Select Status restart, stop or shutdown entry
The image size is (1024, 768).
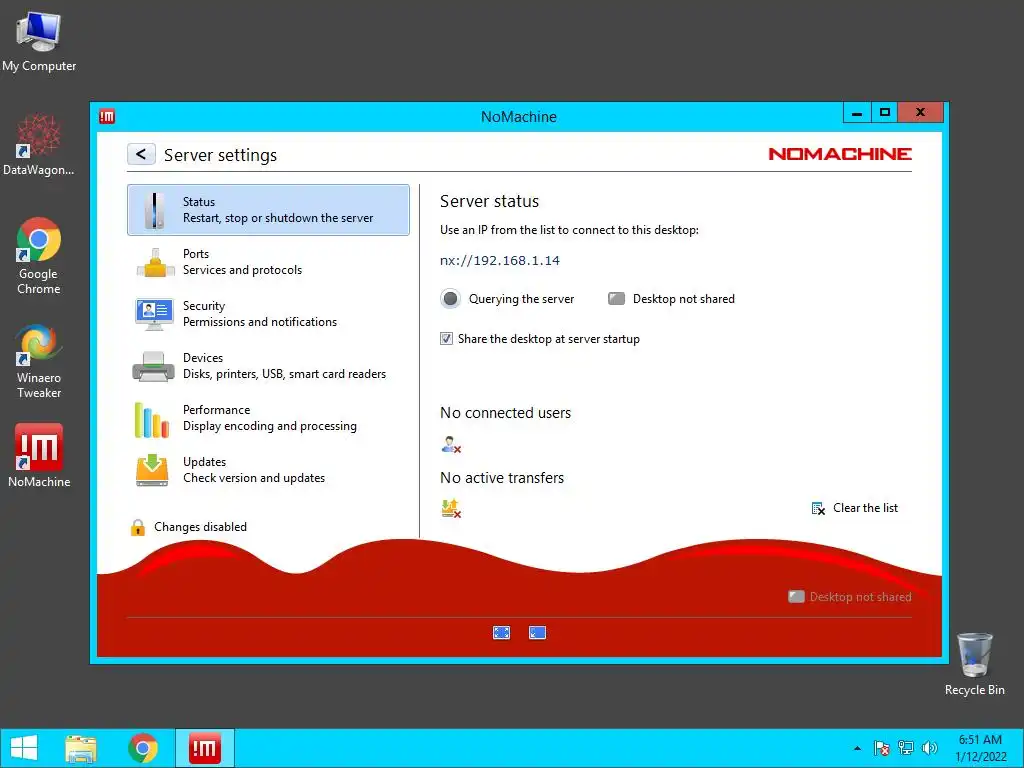(x=268, y=210)
